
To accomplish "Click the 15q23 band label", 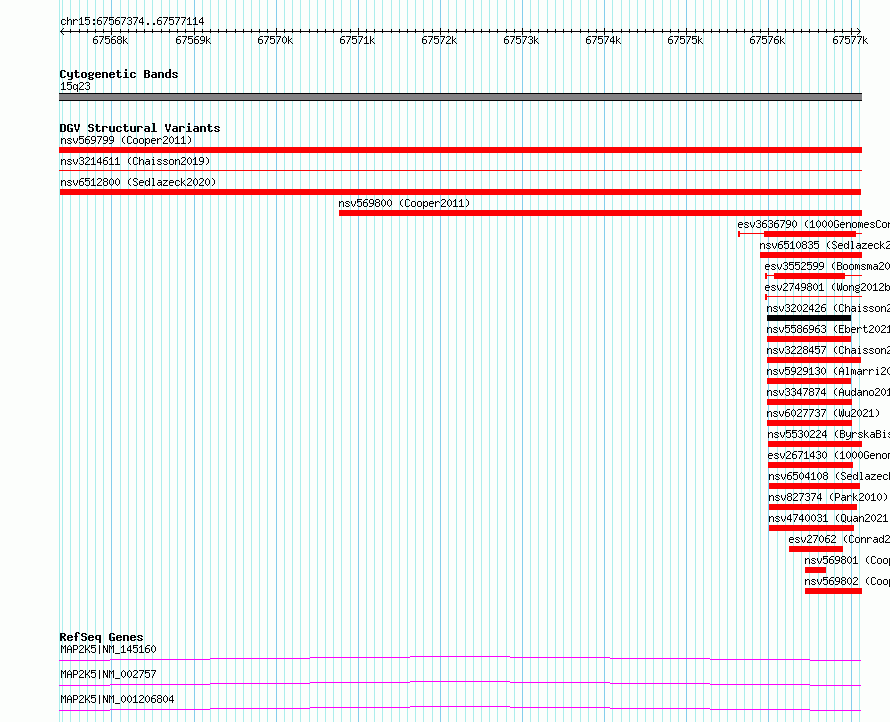I will coord(75,86).
